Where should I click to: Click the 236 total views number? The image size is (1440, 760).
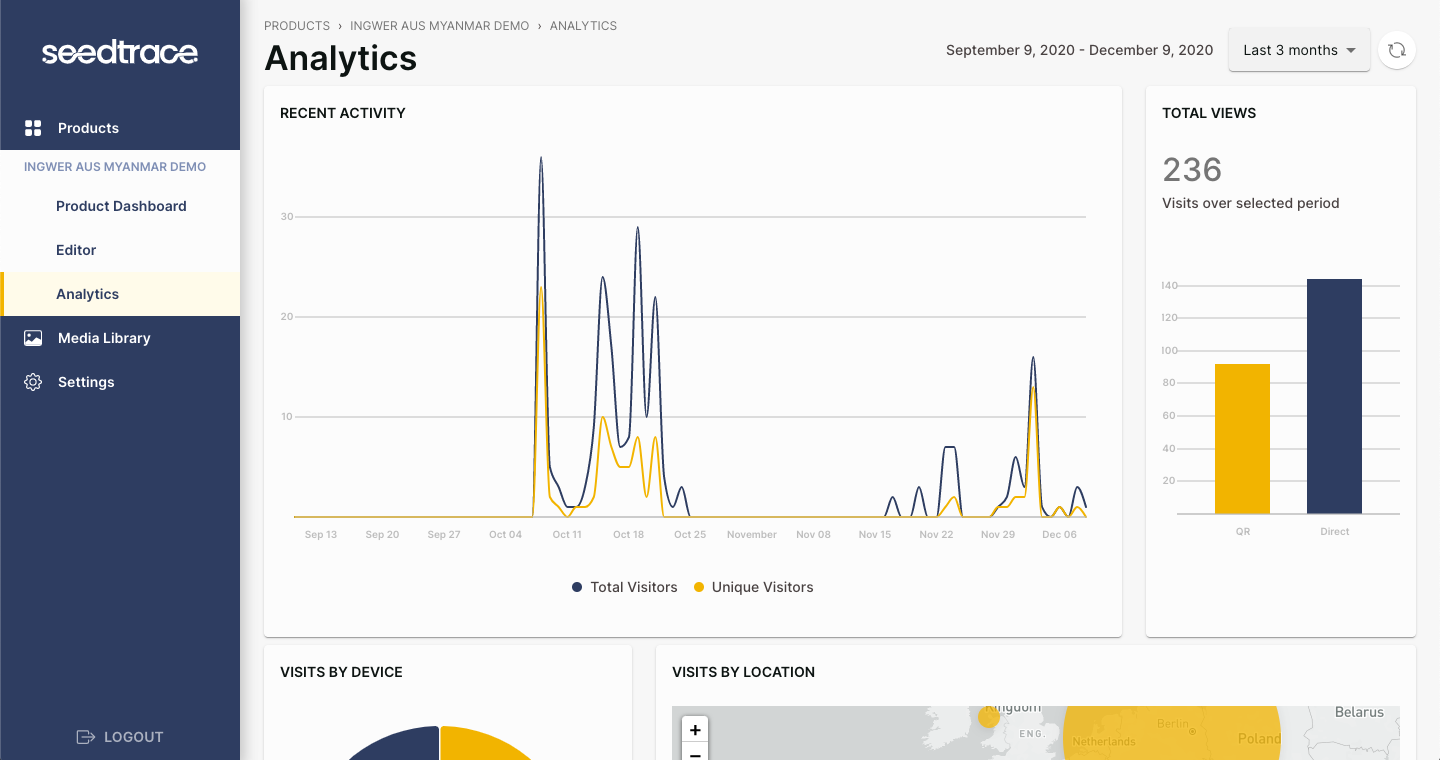pyautogui.click(x=1192, y=170)
